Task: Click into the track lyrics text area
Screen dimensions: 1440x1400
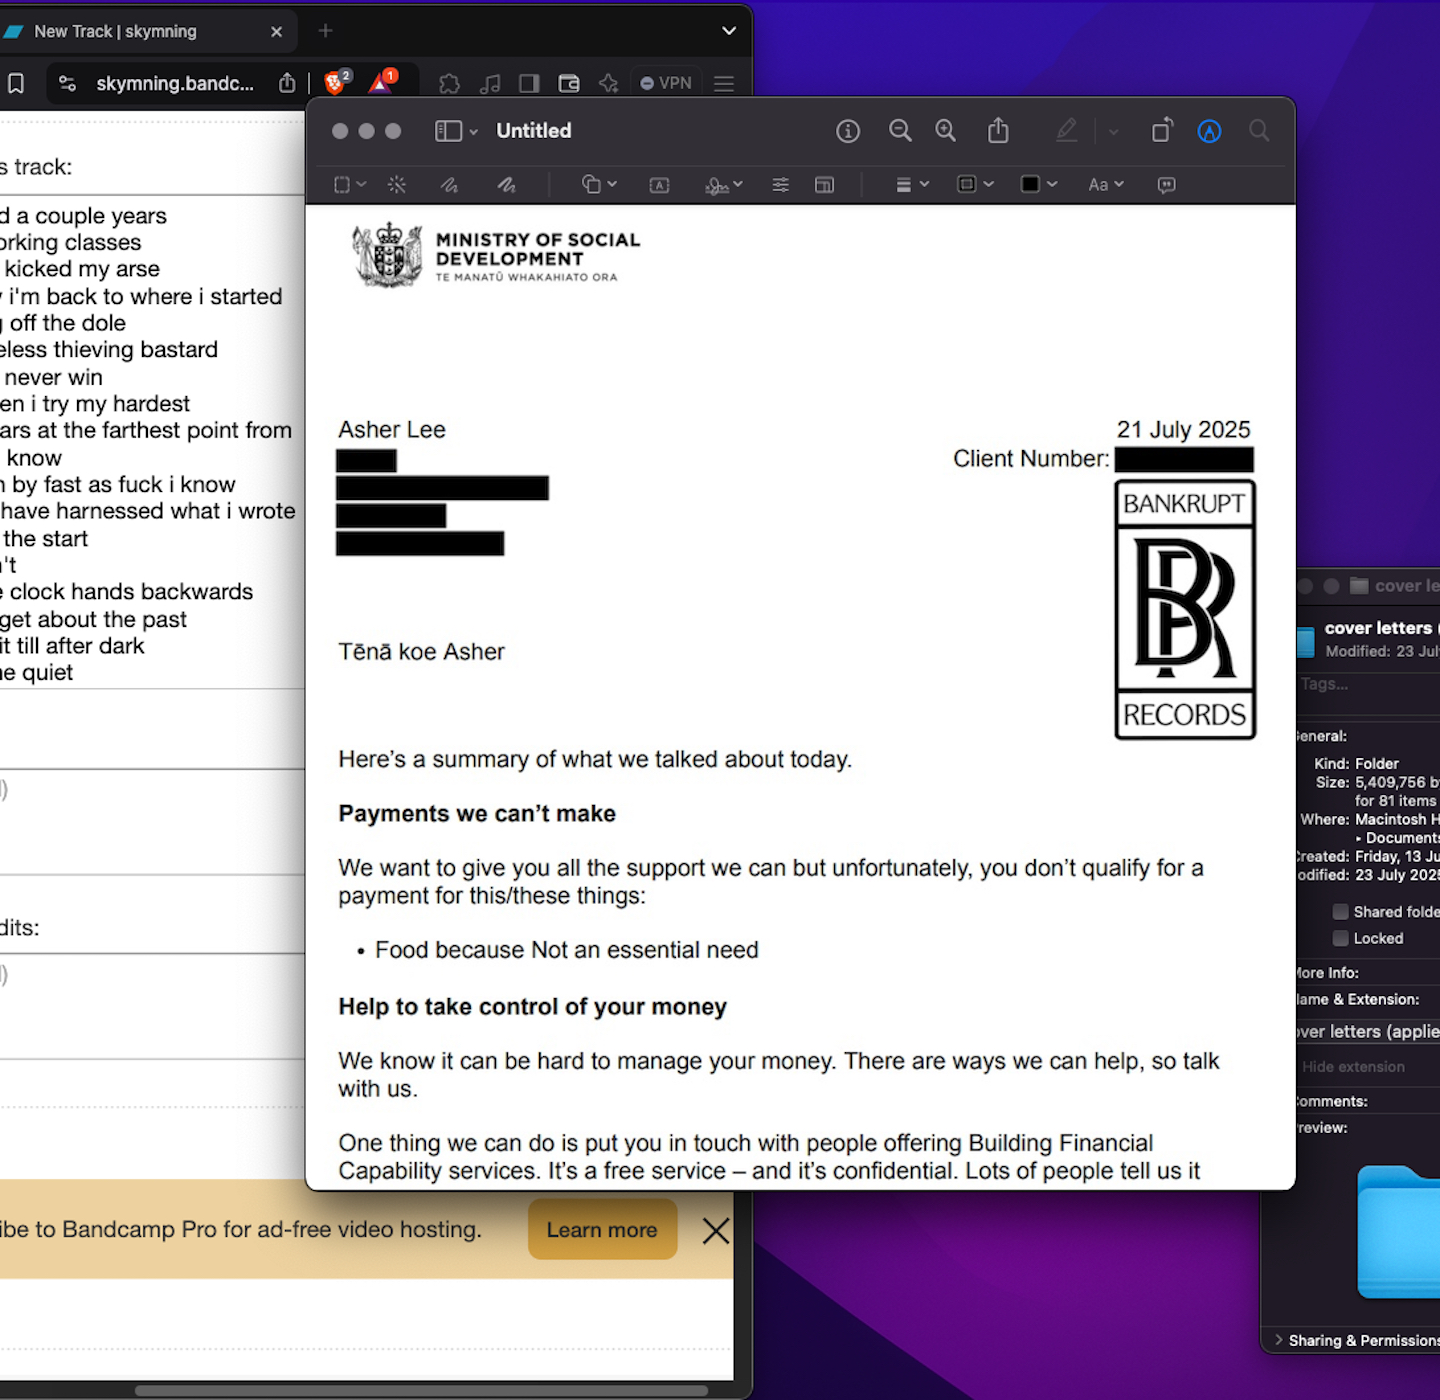Action: [150, 443]
